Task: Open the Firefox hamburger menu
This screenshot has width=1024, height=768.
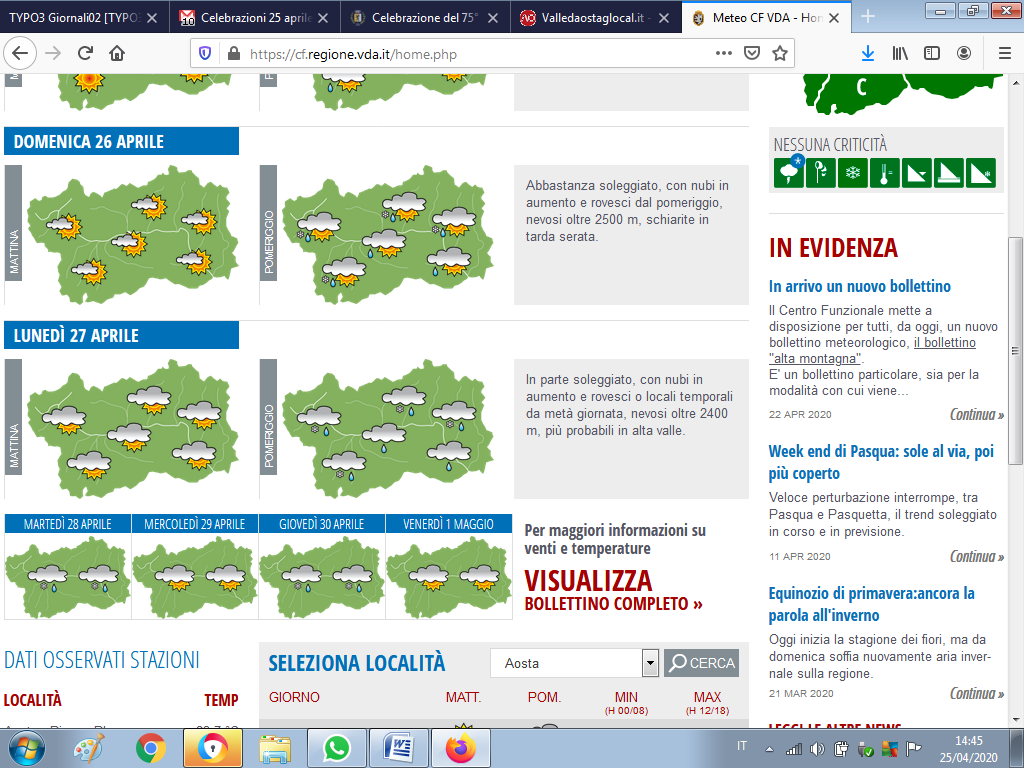Action: click(1004, 54)
